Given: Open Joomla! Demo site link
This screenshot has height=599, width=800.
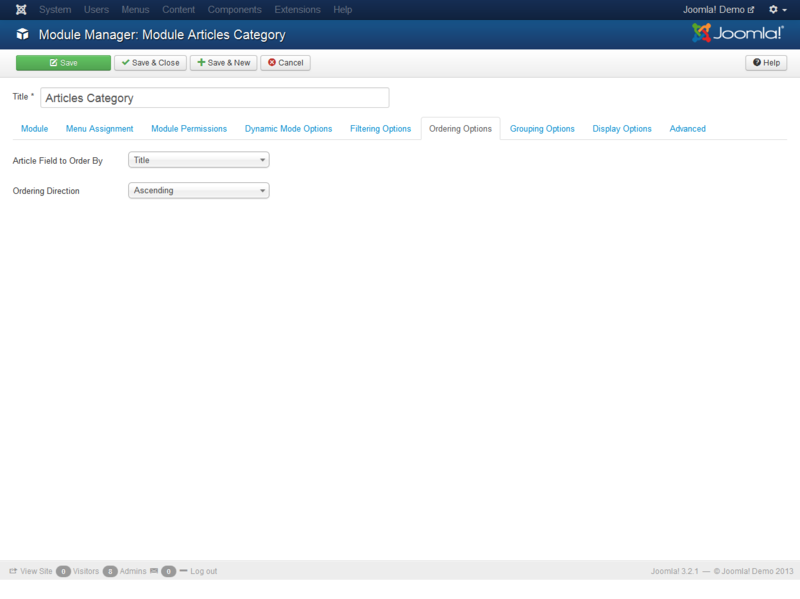Looking at the screenshot, I should click(x=718, y=10).
